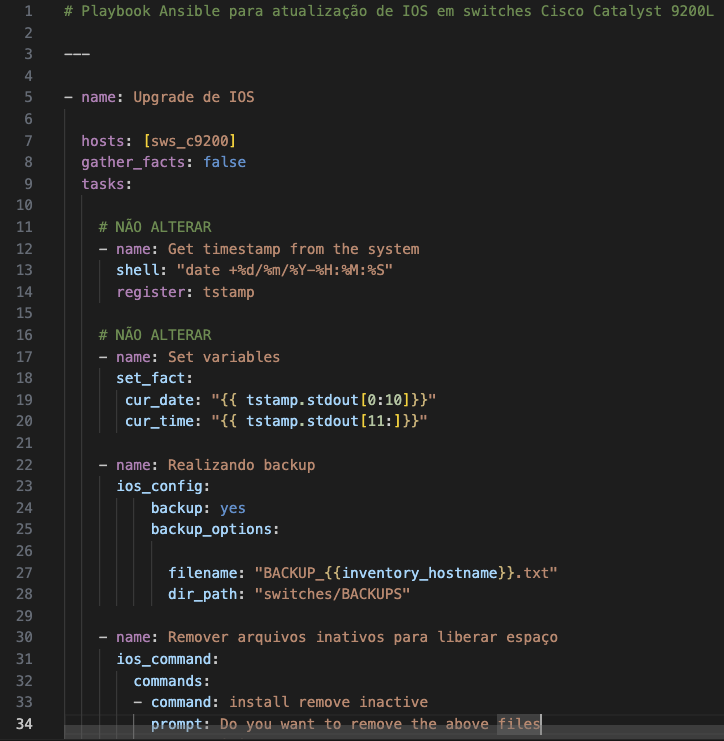The height and width of the screenshot is (741, 724).
Task: Click the 'false' value of gather_facts
Action: tap(224, 162)
